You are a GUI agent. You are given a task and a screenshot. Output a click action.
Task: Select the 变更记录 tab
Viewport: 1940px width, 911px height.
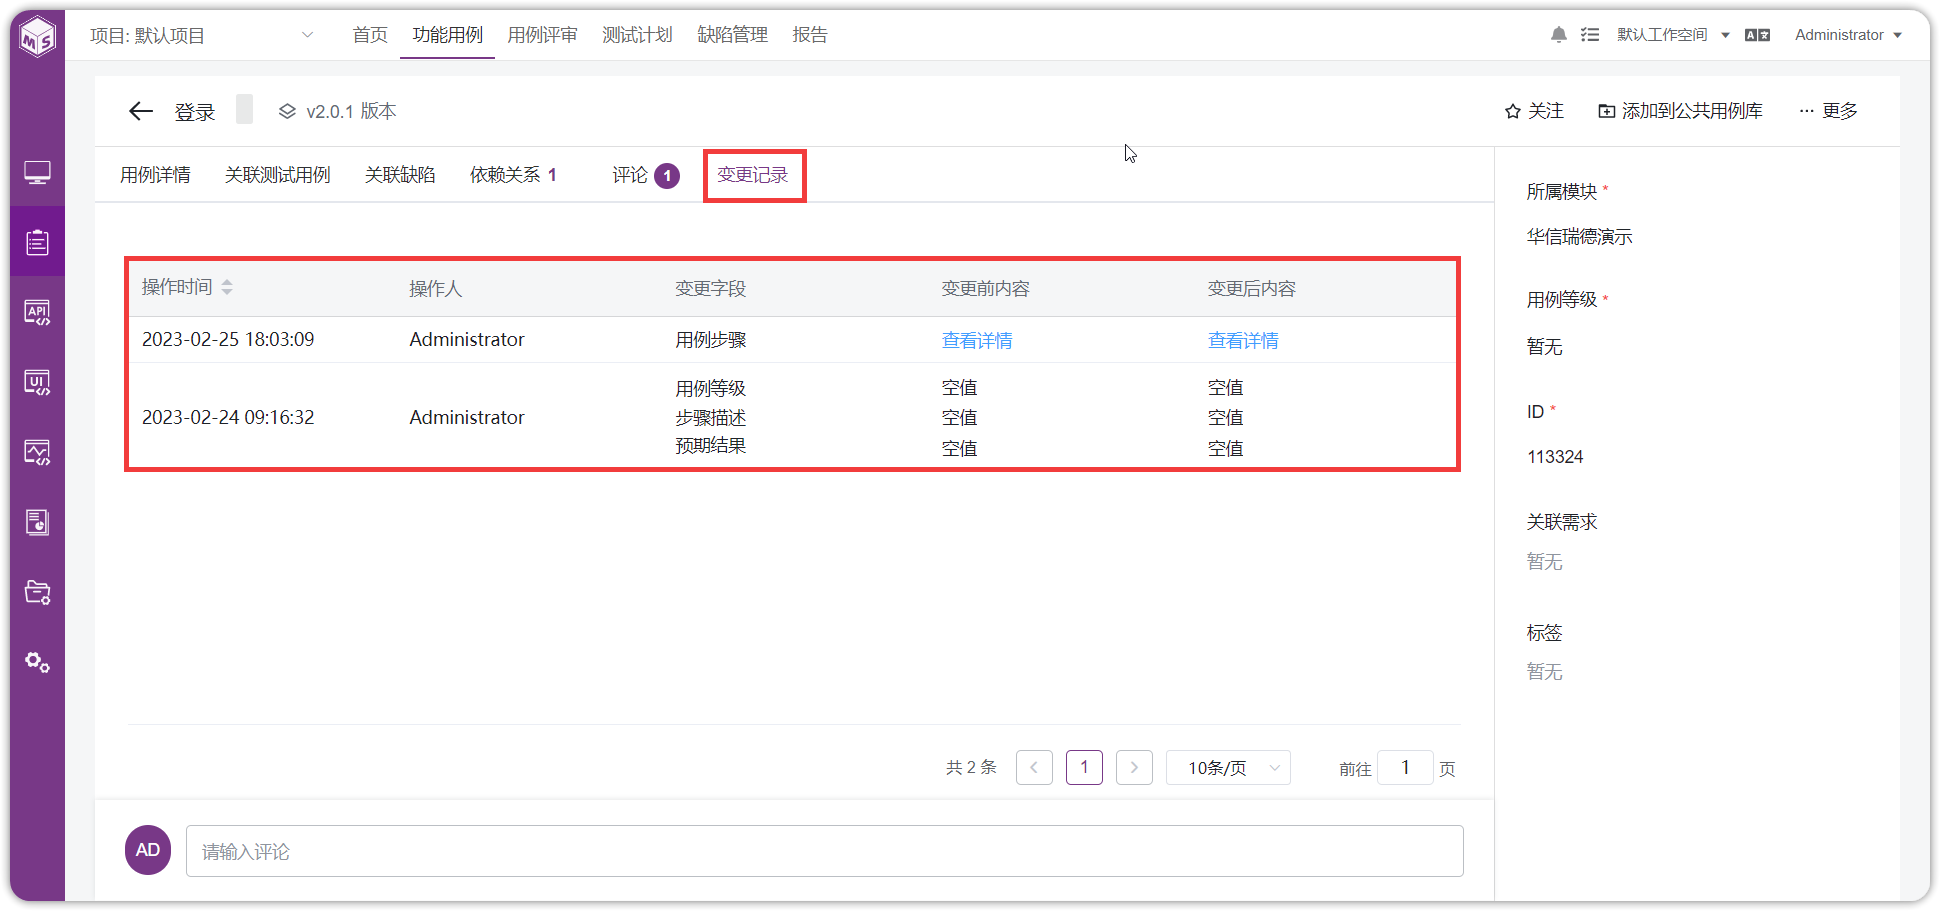tap(753, 175)
